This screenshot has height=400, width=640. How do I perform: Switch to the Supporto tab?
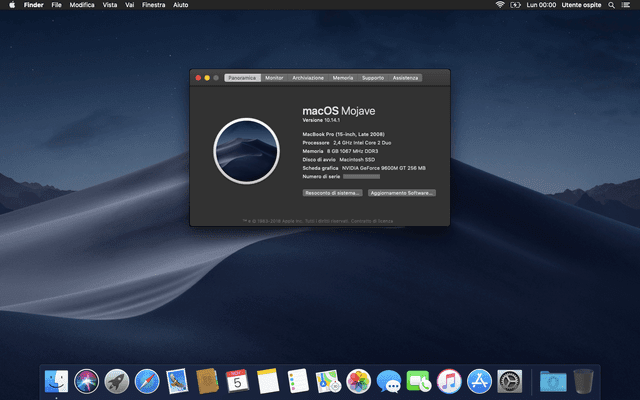373,78
